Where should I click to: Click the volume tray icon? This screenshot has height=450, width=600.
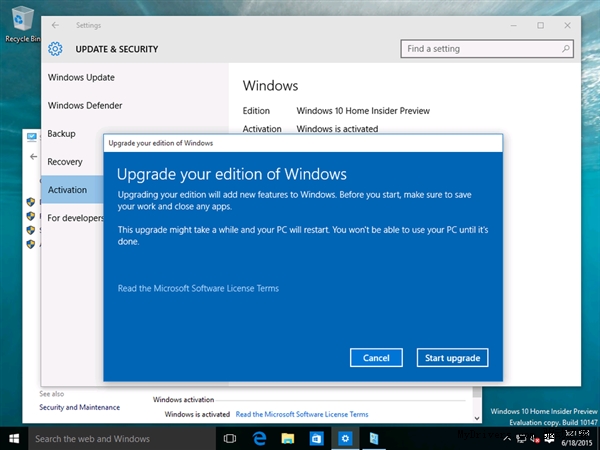pyautogui.click(x=535, y=439)
